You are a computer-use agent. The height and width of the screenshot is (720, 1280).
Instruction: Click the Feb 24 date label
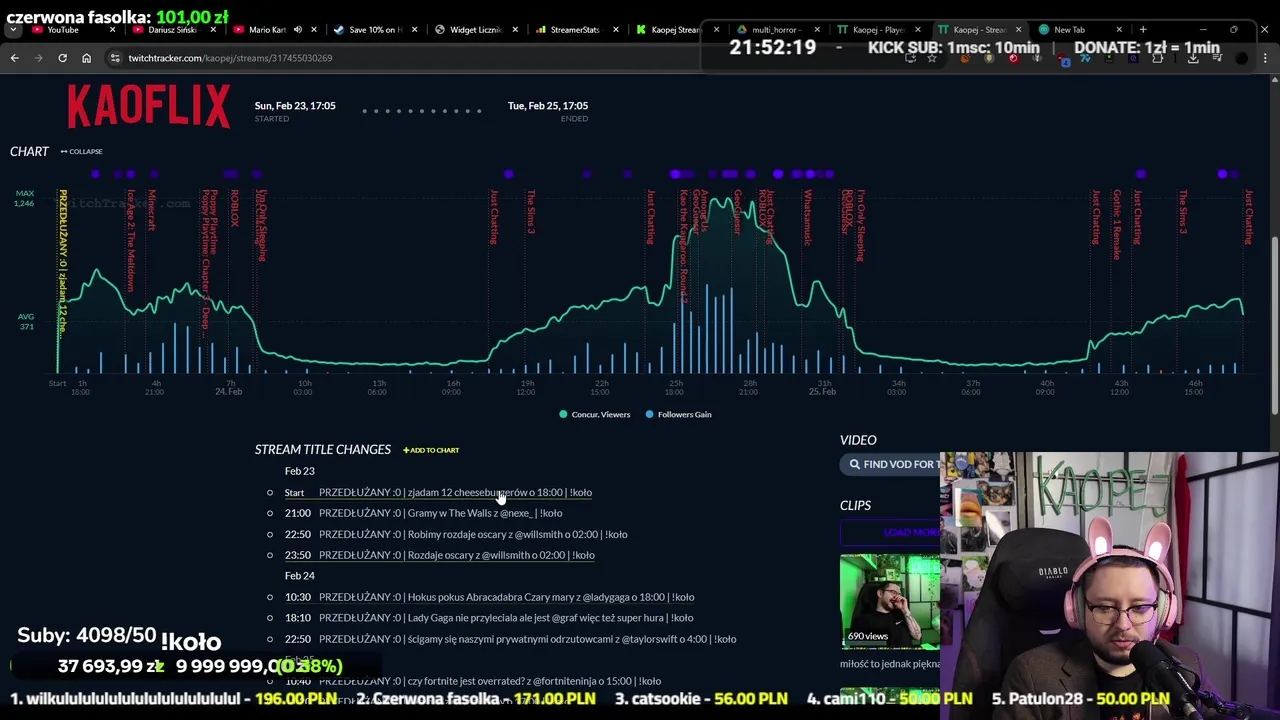tap(300, 576)
